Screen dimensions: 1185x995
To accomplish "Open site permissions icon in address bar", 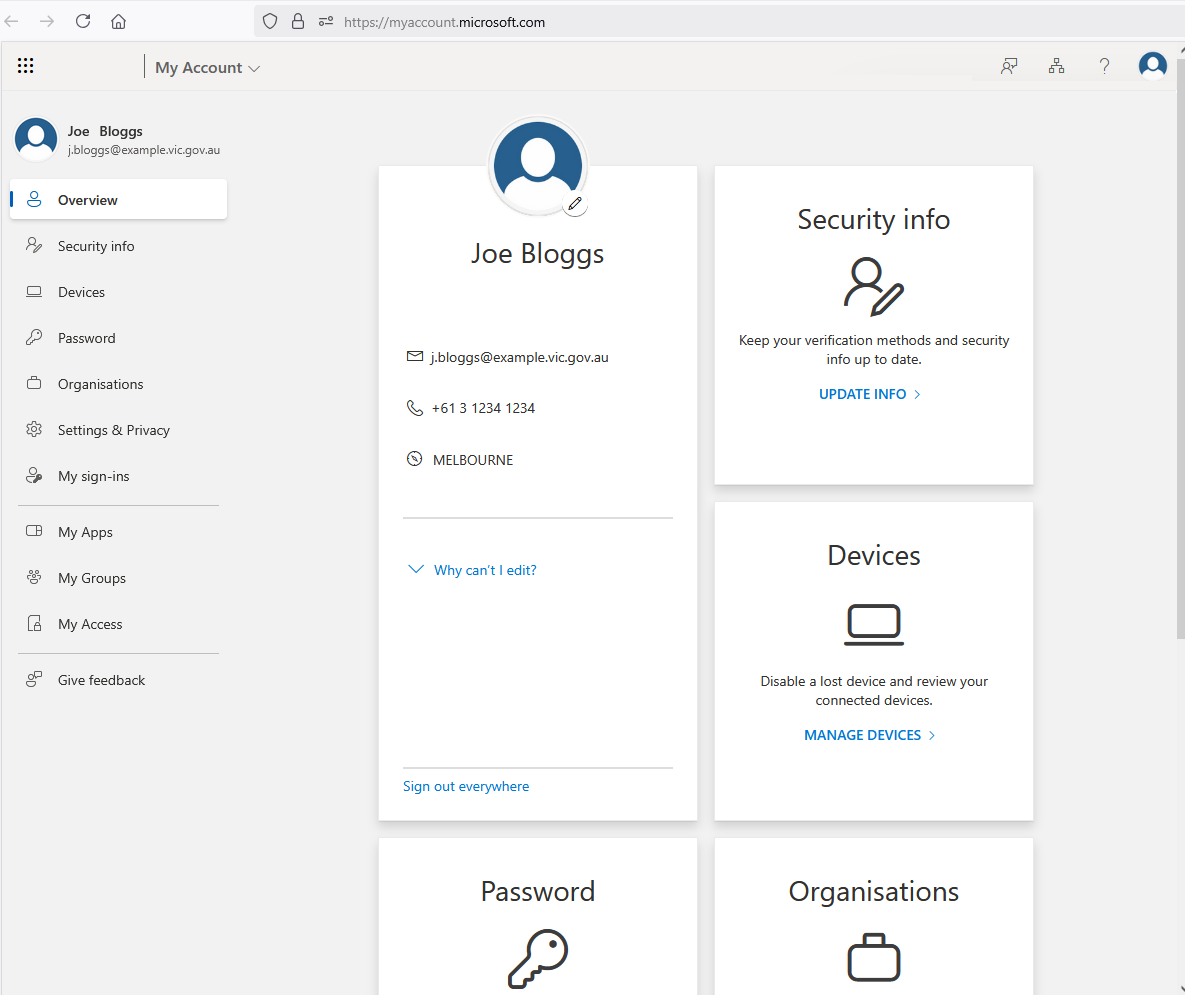I will (x=326, y=21).
